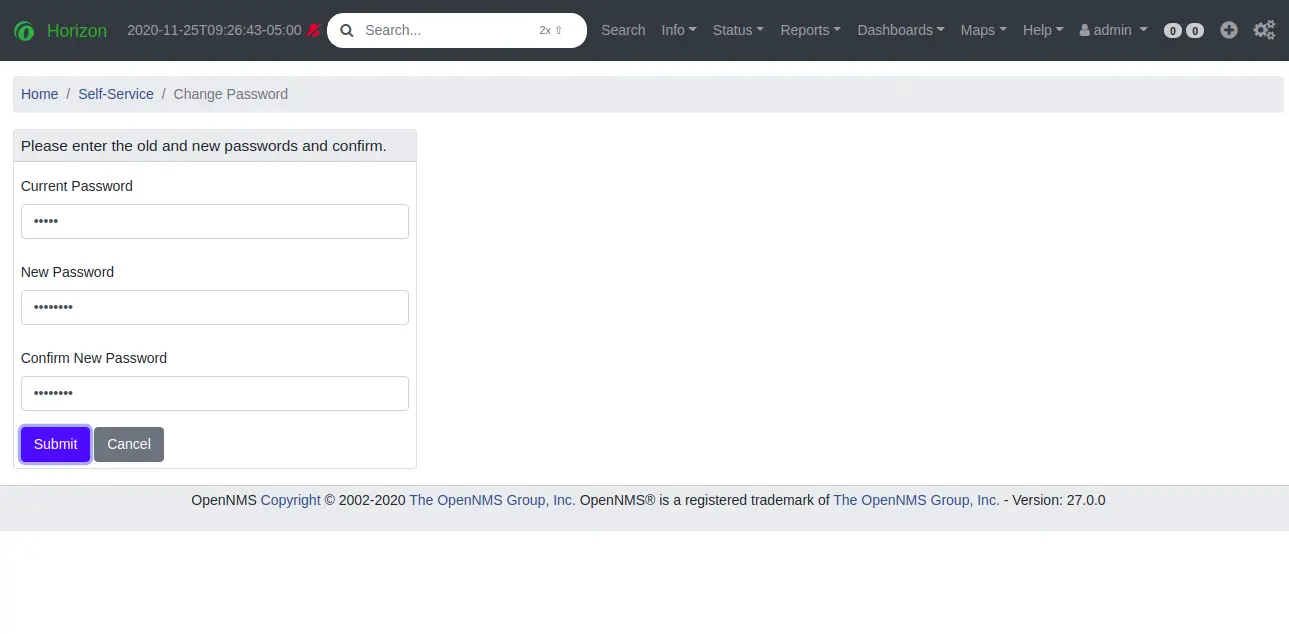The height and width of the screenshot is (634, 1289).
Task: Expand the Status dropdown menu
Action: coord(737,30)
